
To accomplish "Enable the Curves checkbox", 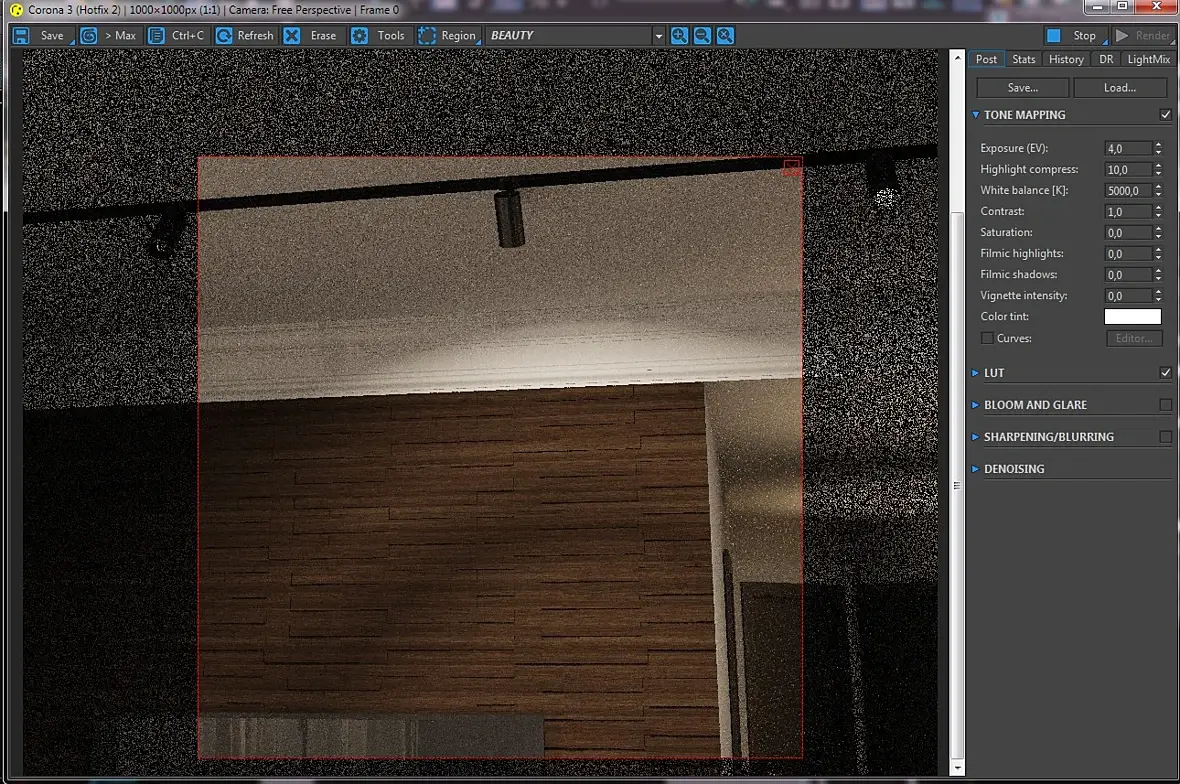I will coord(987,339).
